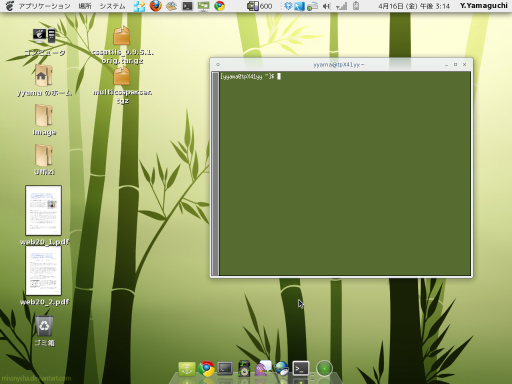
Task: Open the アプリケーション menu
Action: (44, 6)
